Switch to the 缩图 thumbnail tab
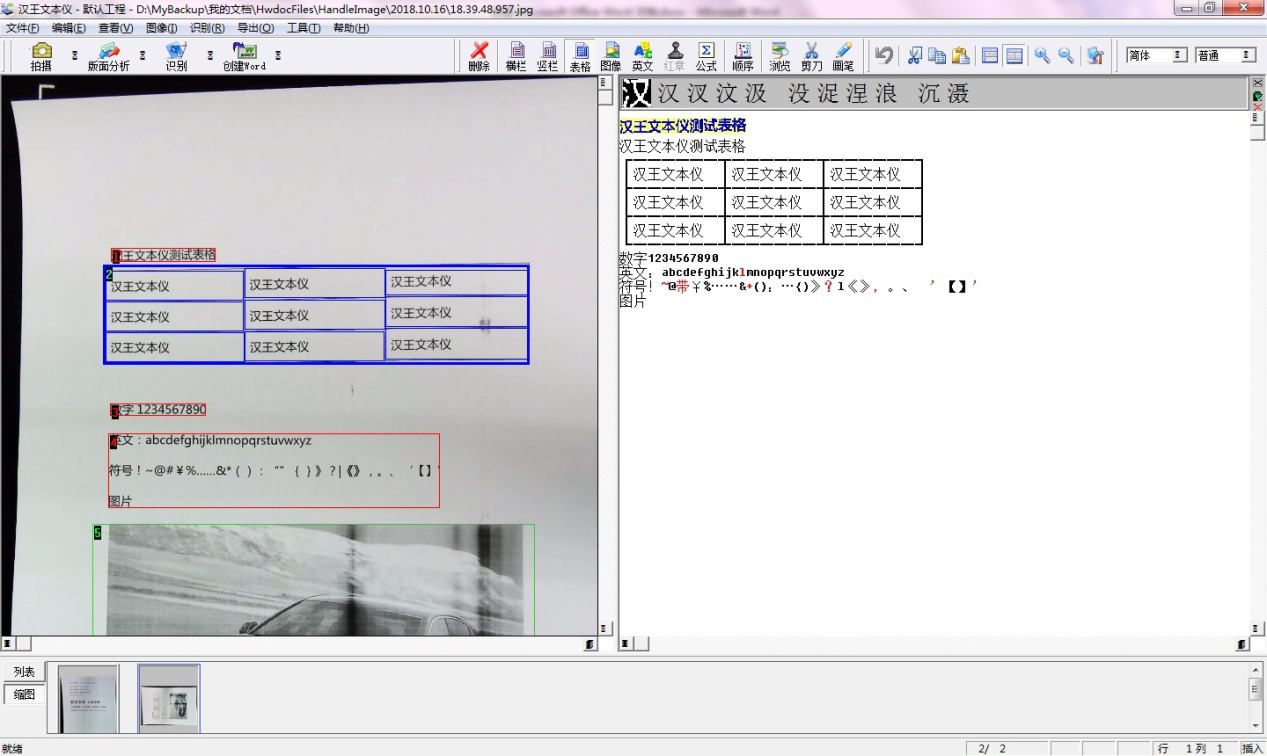Image resolution: width=1267 pixels, height=756 pixels. (24, 694)
